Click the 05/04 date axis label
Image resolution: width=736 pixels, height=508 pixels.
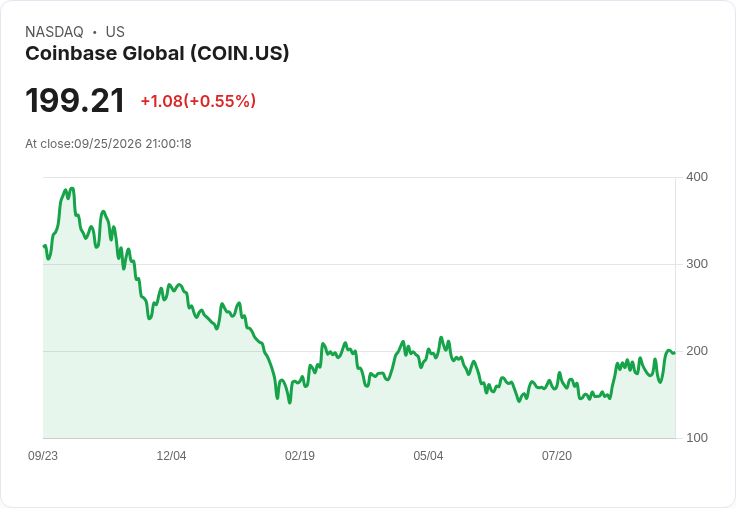coord(428,456)
